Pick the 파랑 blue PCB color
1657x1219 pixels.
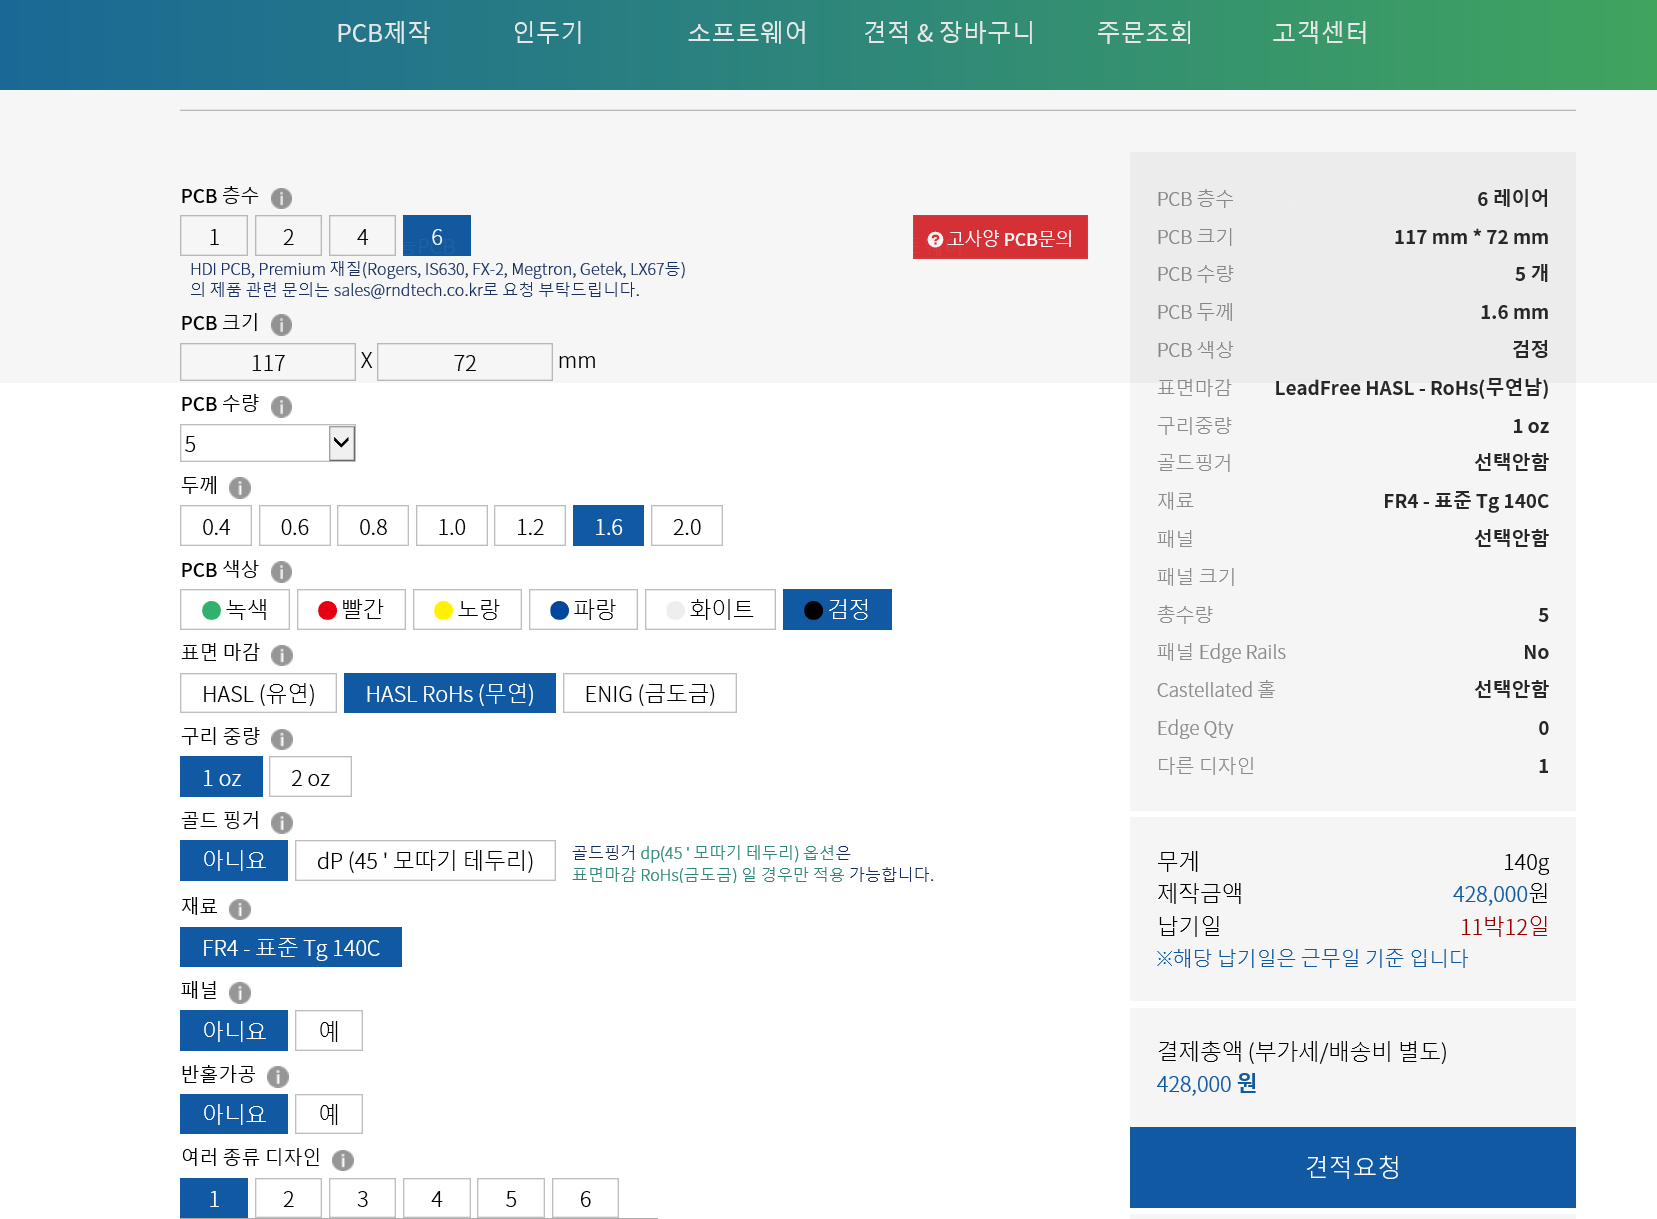(583, 610)
